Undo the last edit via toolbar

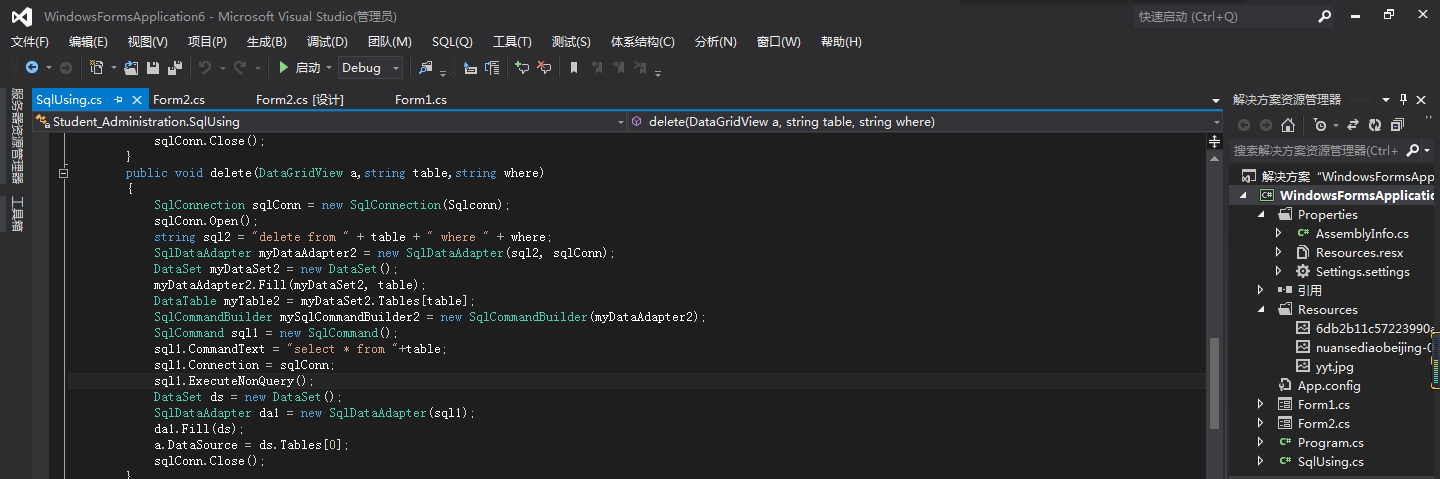[205, 68]
